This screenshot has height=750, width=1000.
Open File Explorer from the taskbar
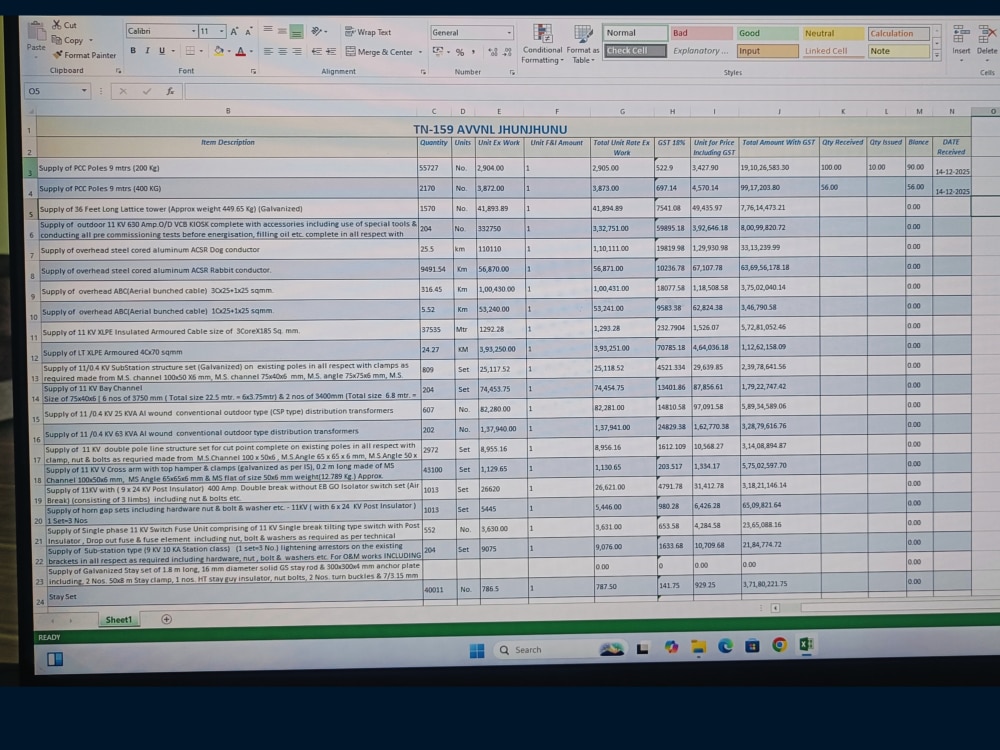click(x=698, y=648)
